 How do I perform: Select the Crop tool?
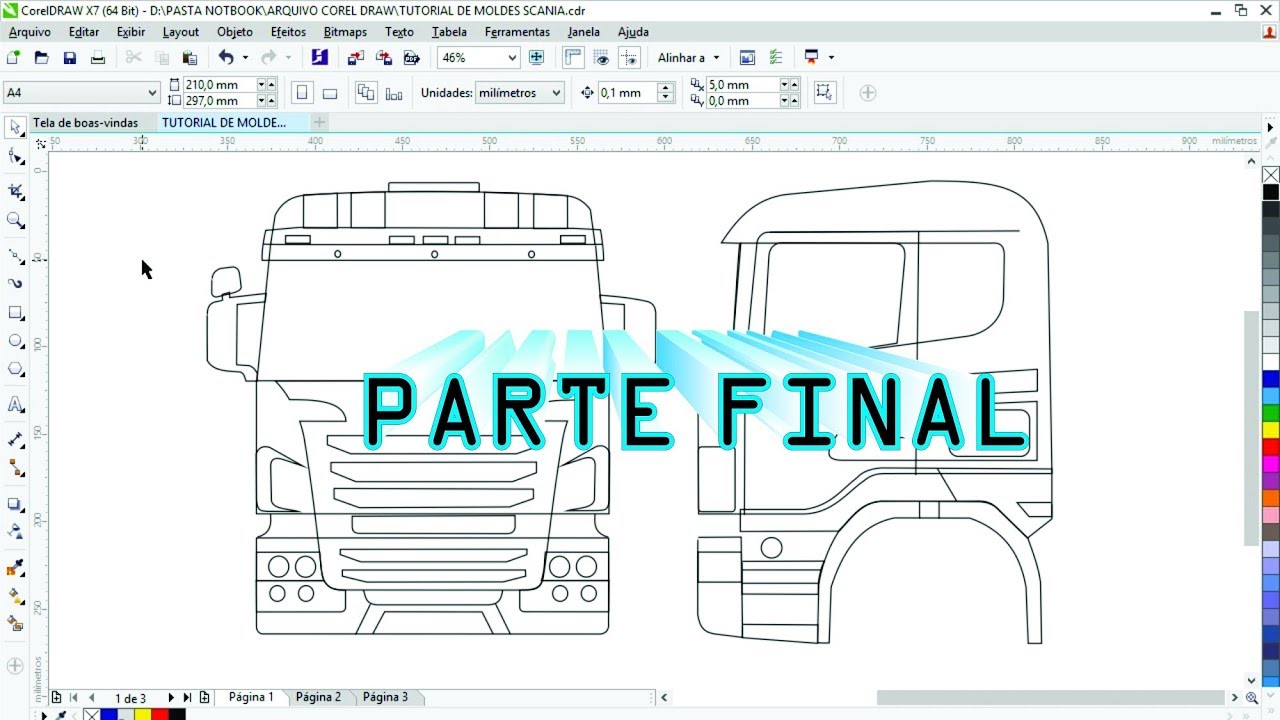coord(15,191)
